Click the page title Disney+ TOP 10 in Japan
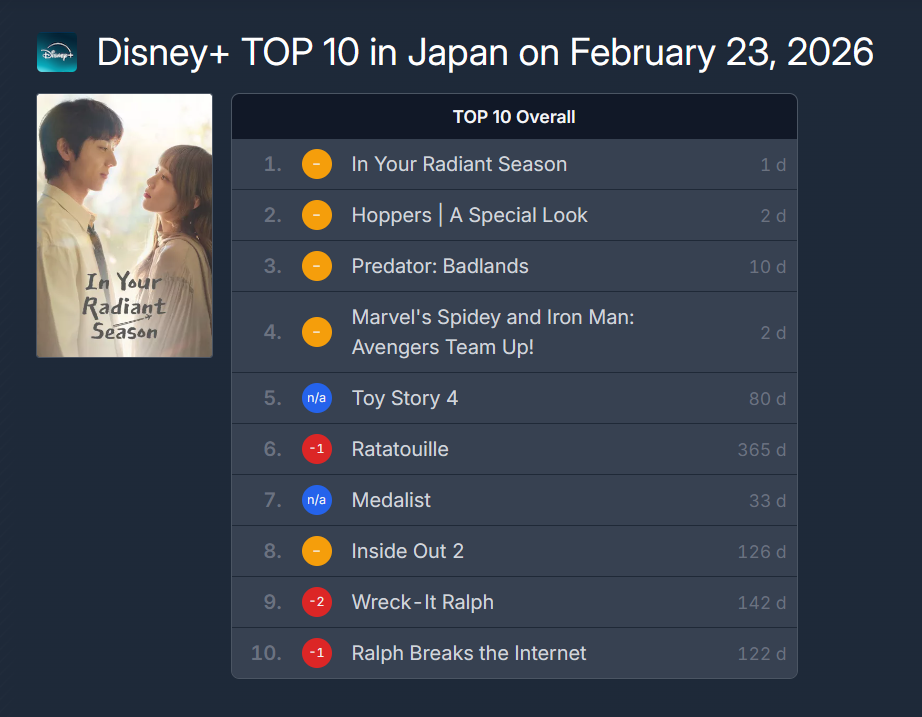This screenshot has height=717, width=922. (x=485, y=52)
